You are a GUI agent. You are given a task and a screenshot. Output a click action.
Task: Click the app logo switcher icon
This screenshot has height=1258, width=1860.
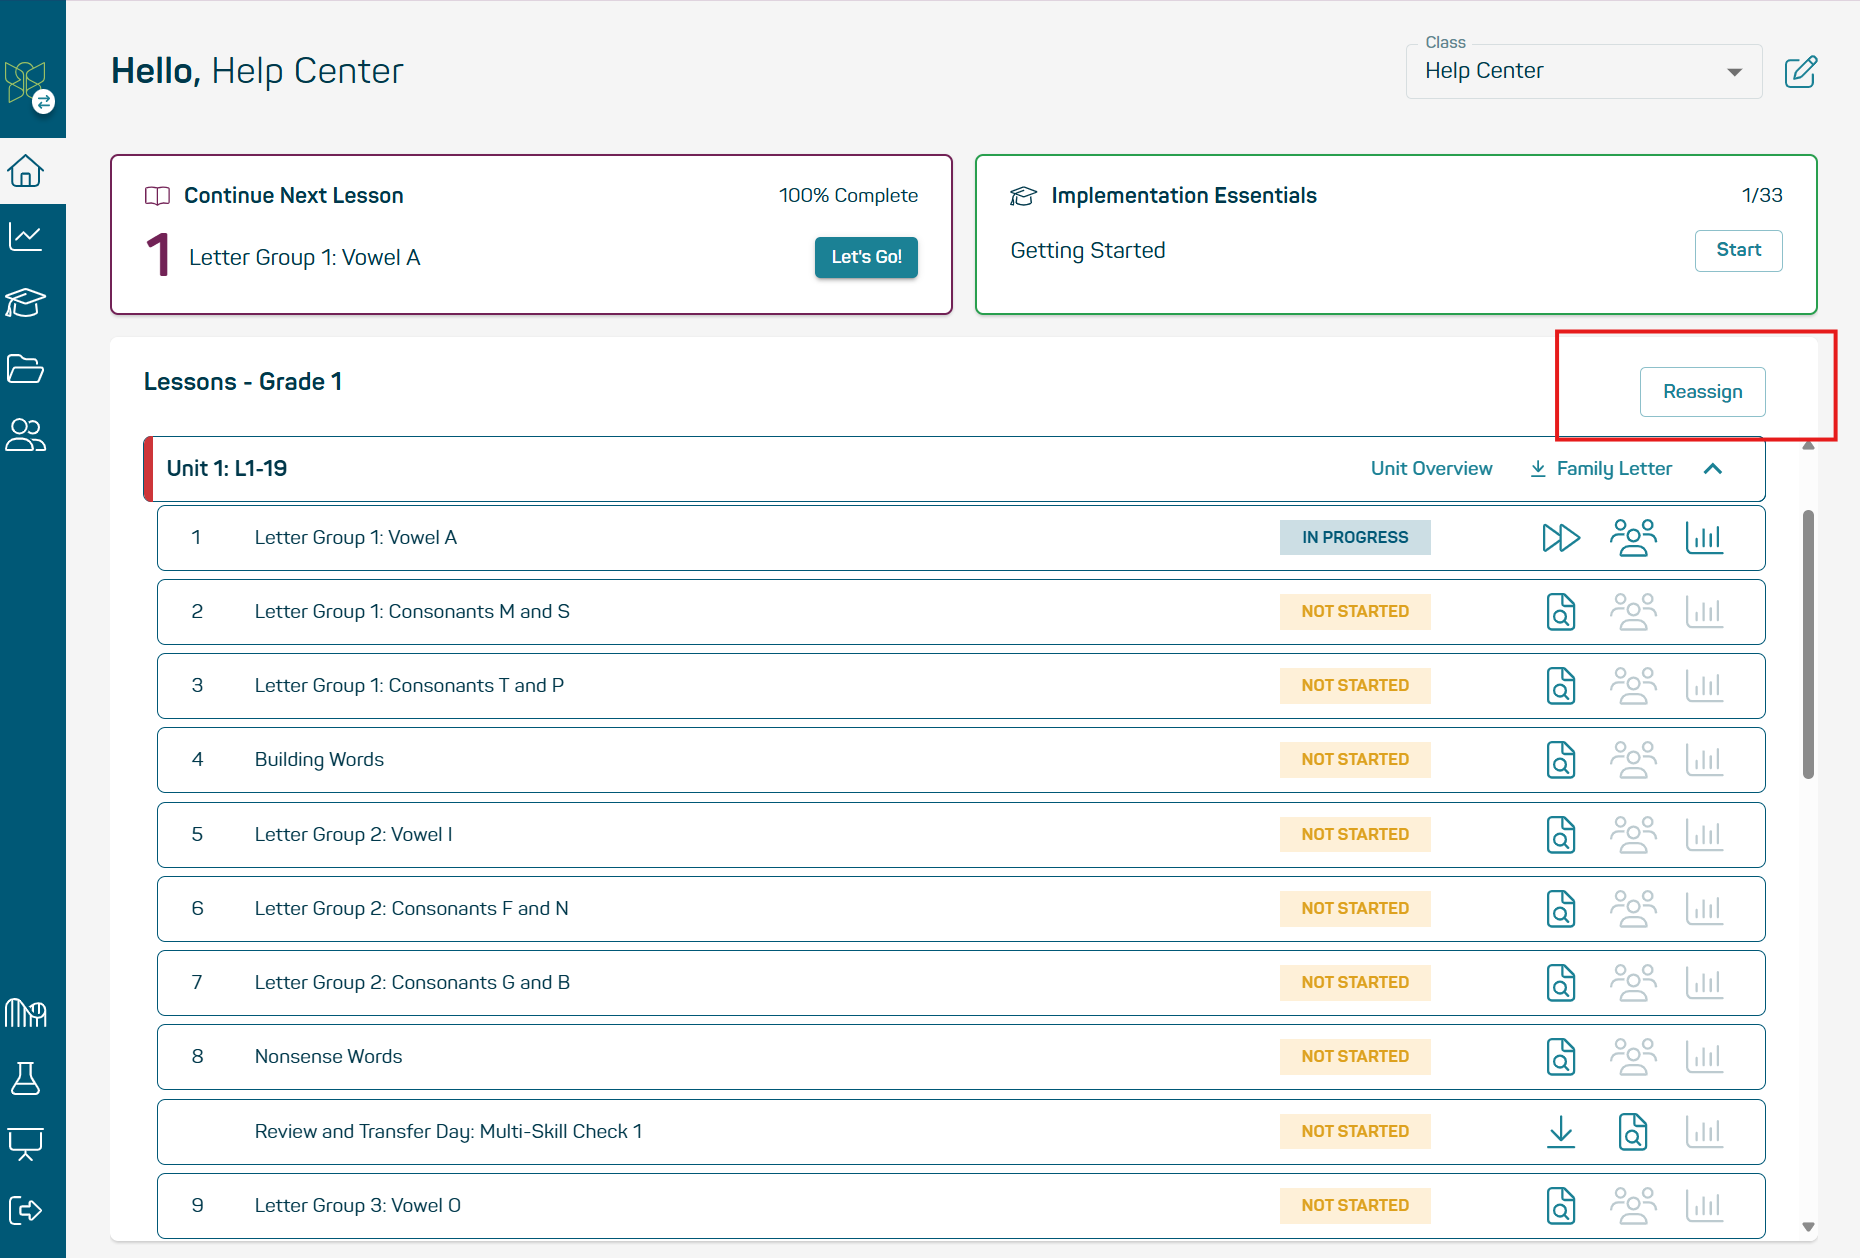(x=30, y=85)
